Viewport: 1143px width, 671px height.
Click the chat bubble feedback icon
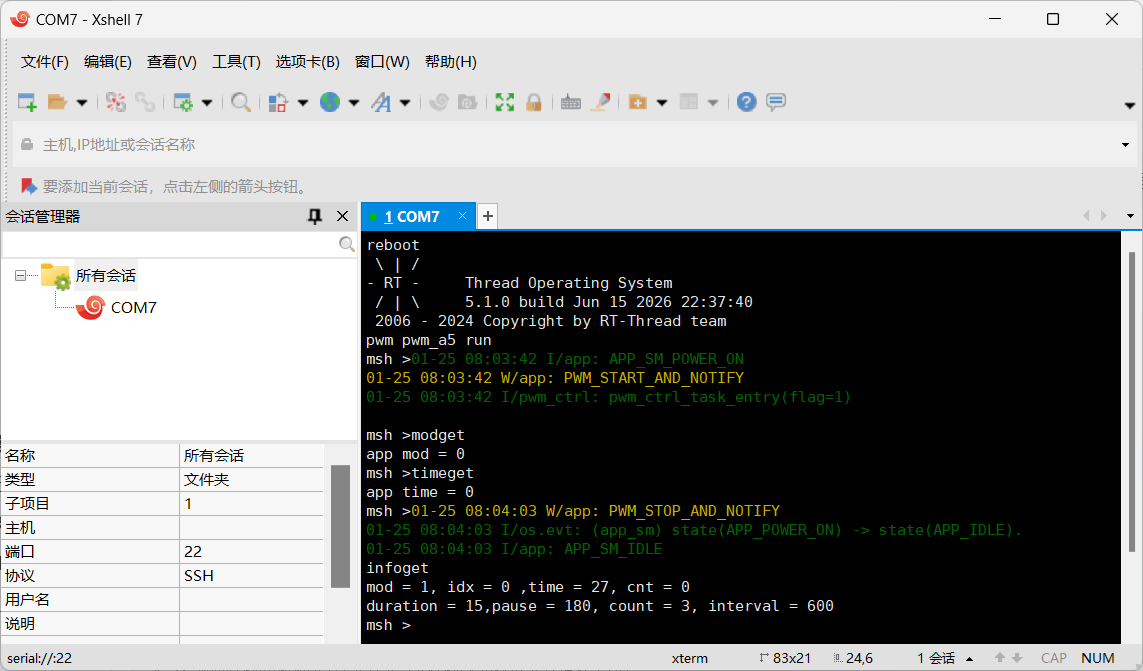(x=776, y=102)
